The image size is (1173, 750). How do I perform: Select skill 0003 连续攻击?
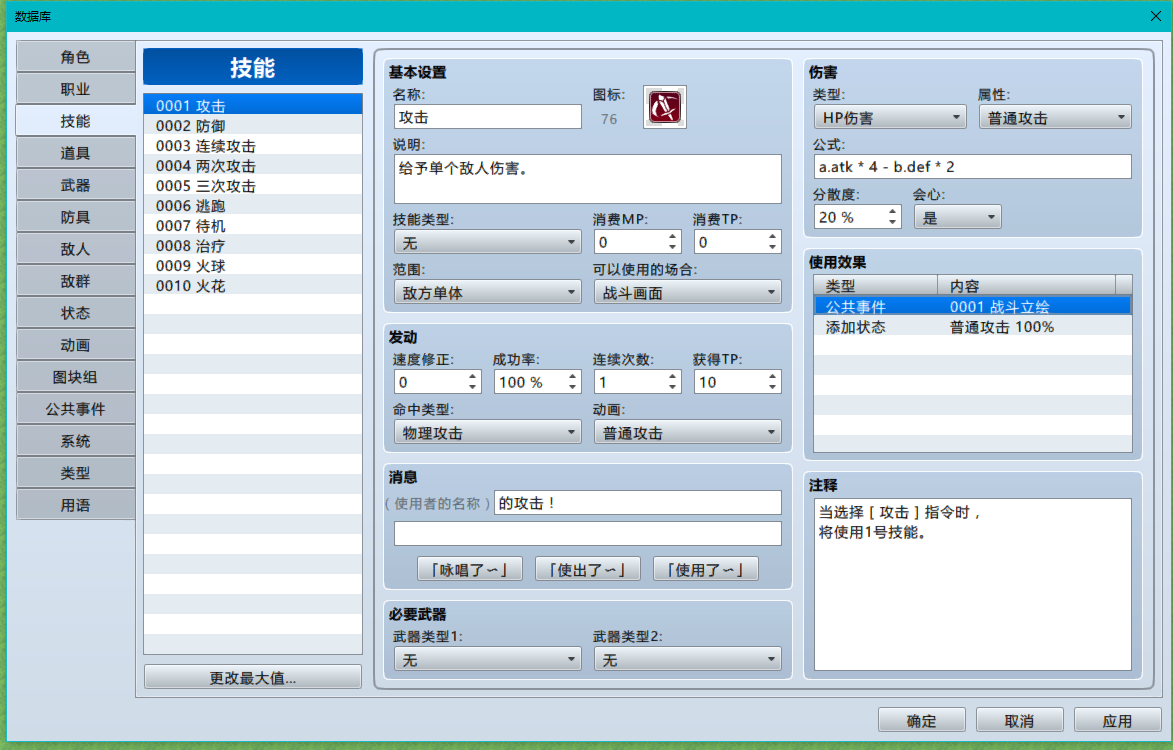(253, 146)
